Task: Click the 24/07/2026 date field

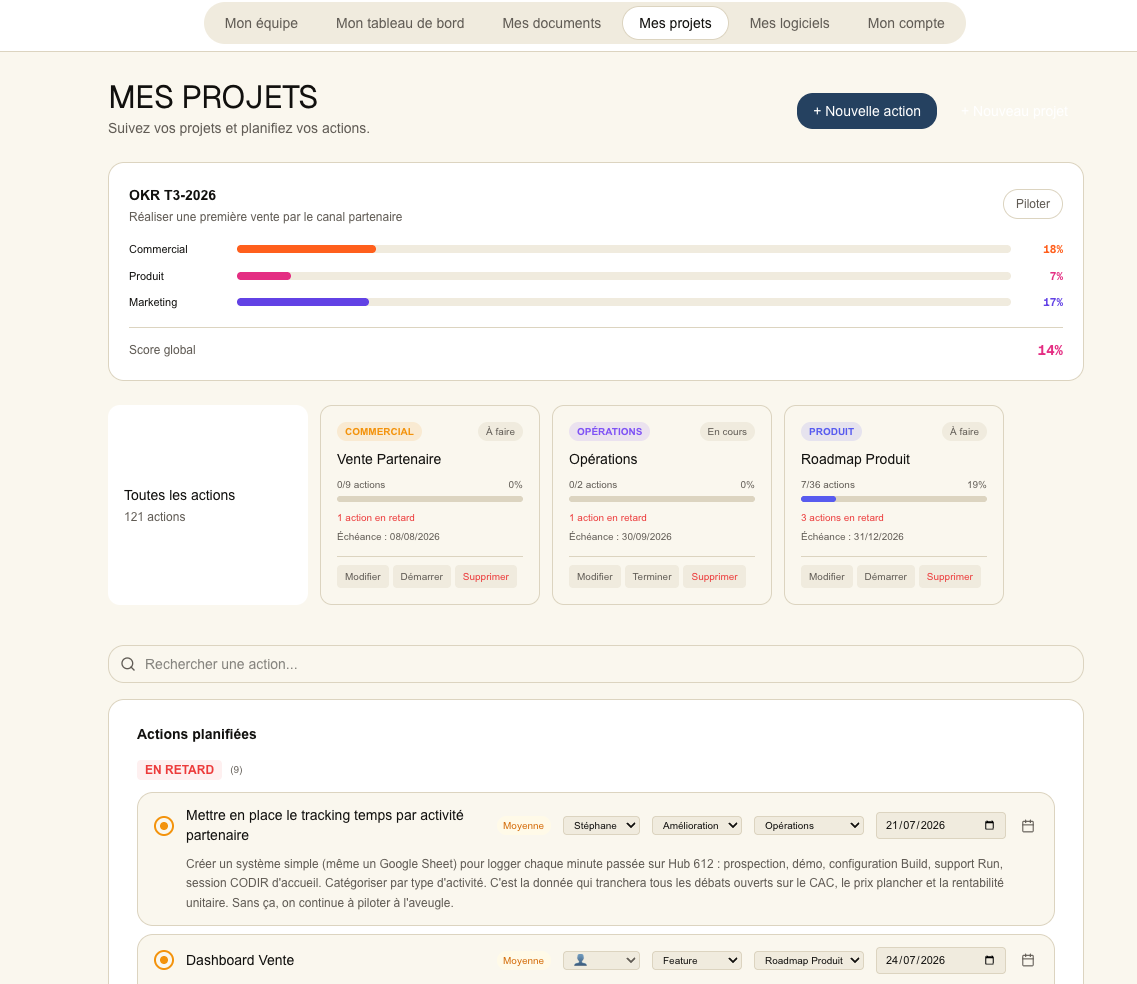Action: tap(940, 960)
